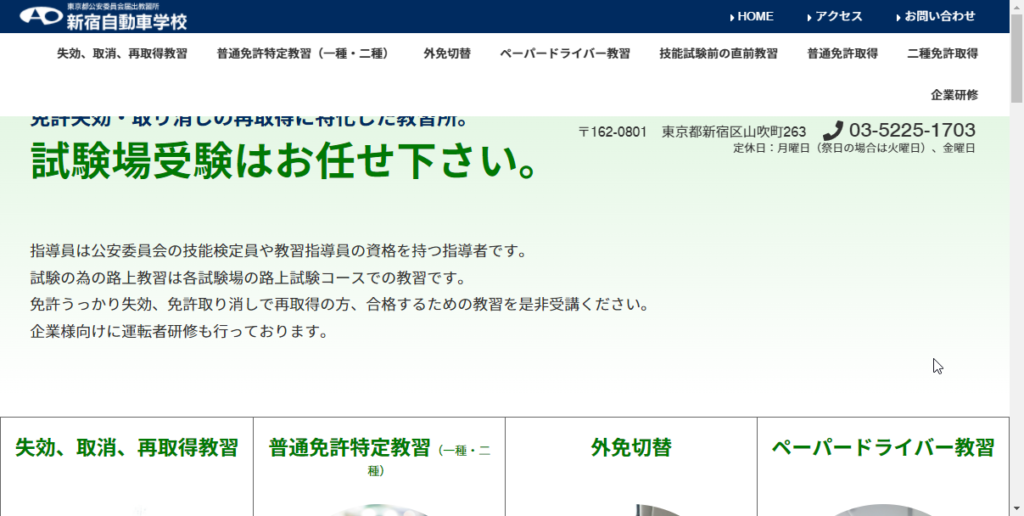Click the postal code 〒162-0801
The height and width of the screenshot is (516, 1024).
tap(613, 131)
